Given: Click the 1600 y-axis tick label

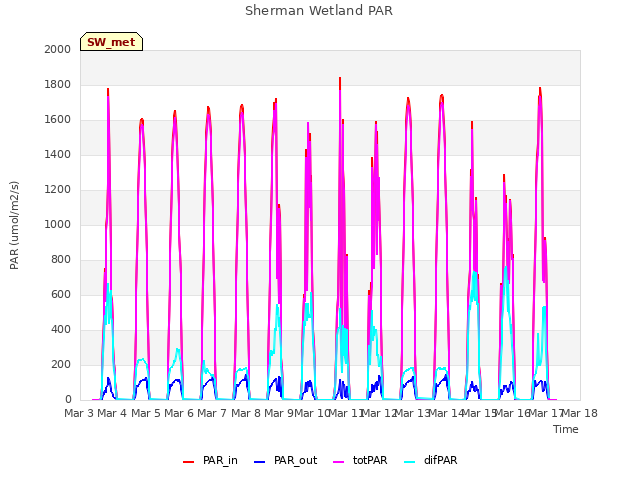Looking at the screenshot, I should (58, 120).
